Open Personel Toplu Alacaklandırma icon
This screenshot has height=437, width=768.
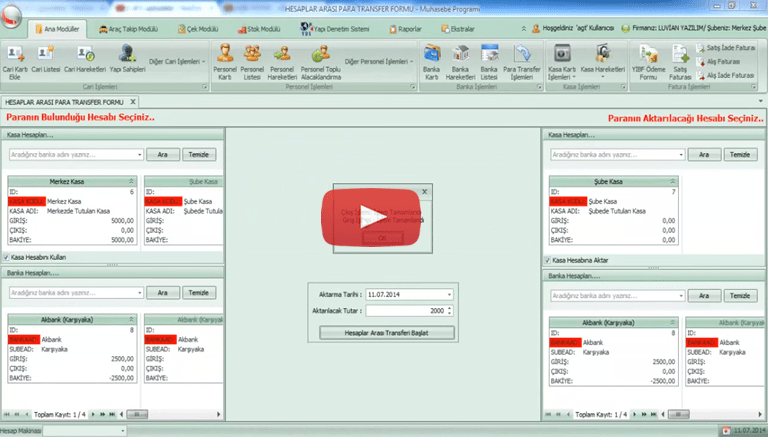click(x=321, y=58)
